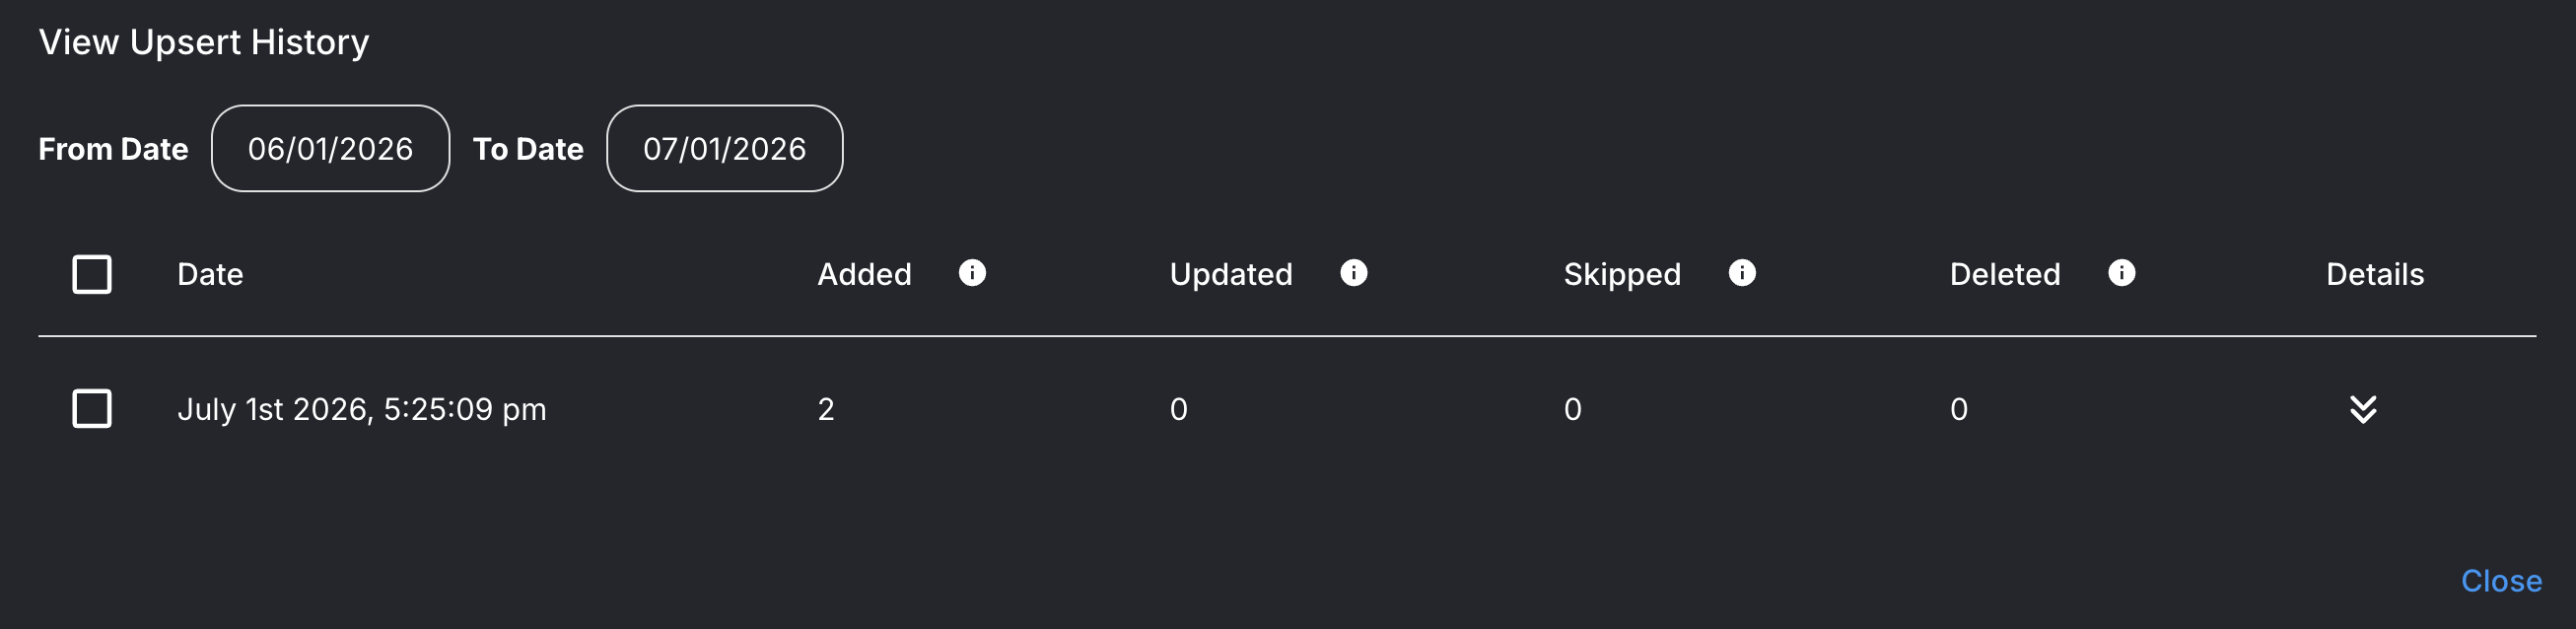Click the Date column header

[x=210, y=274]
